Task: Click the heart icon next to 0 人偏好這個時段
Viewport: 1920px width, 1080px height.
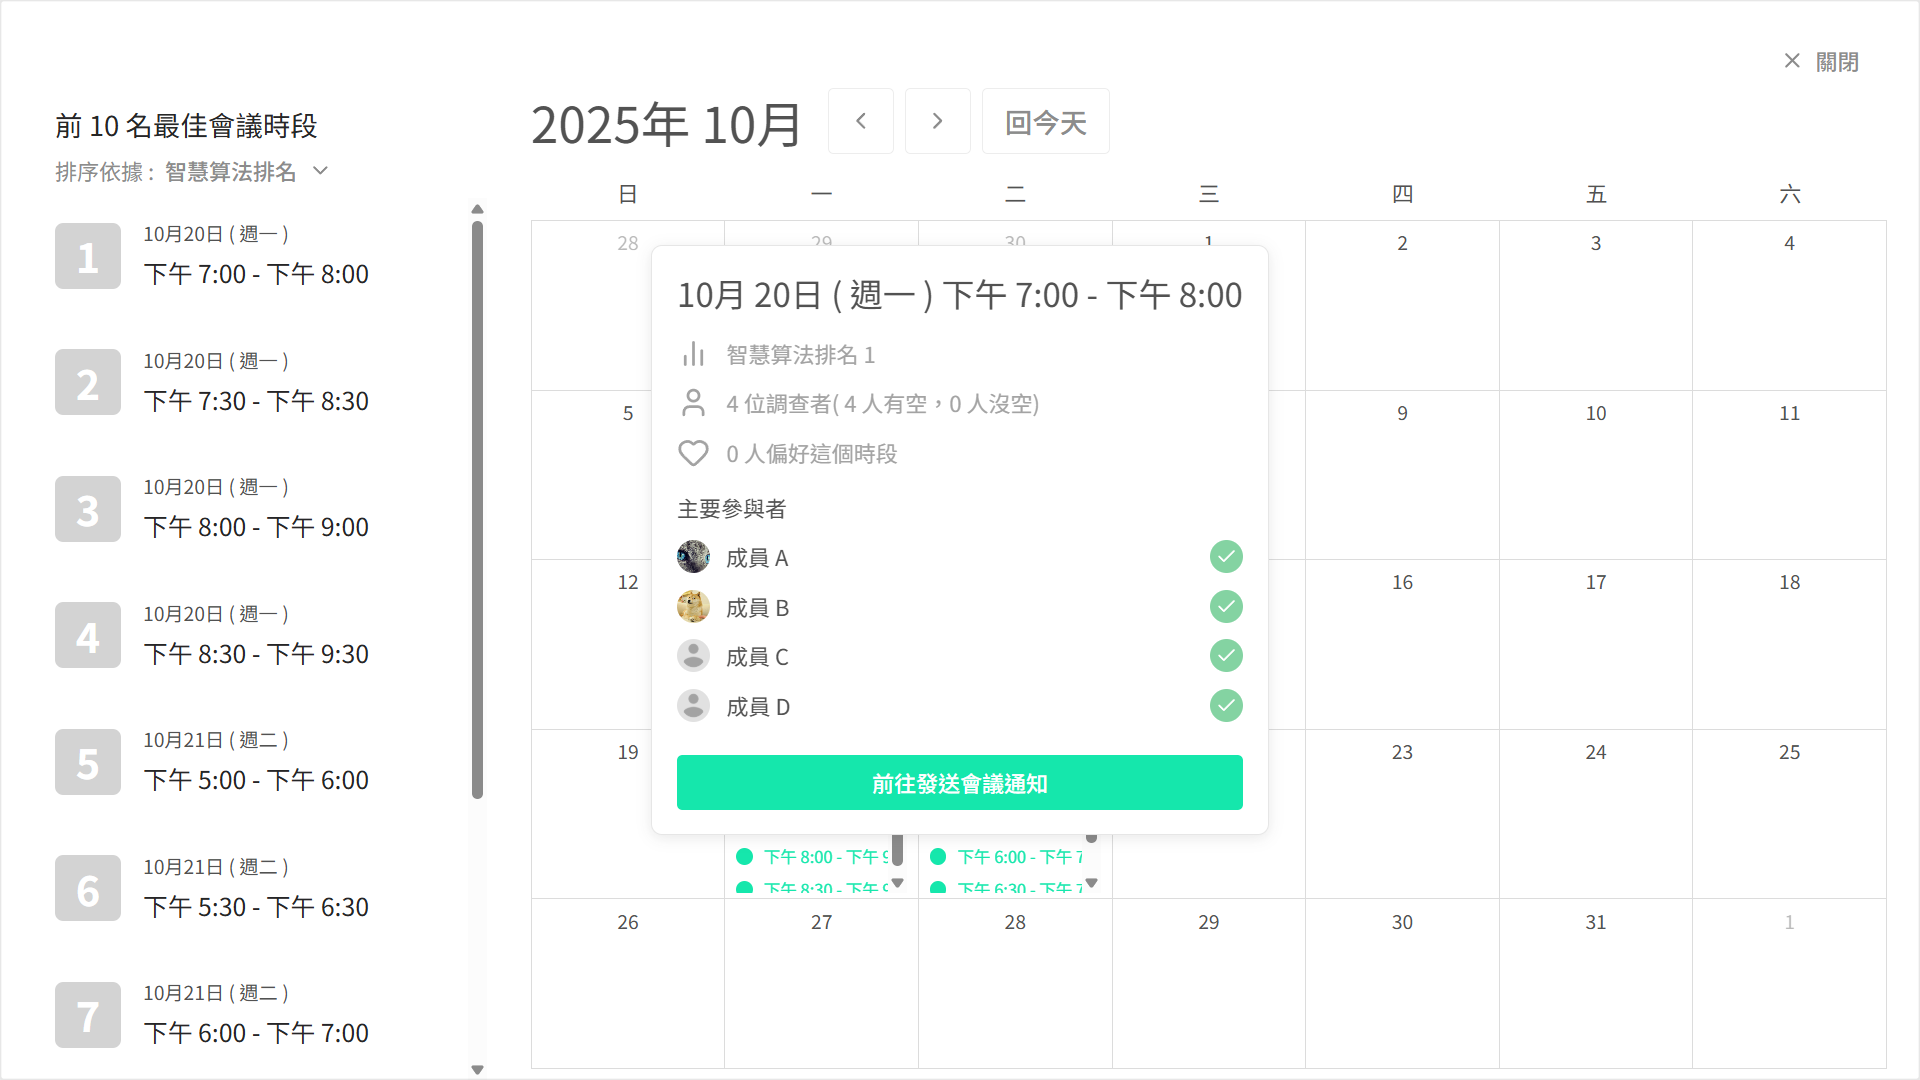Action: (693, 453)
